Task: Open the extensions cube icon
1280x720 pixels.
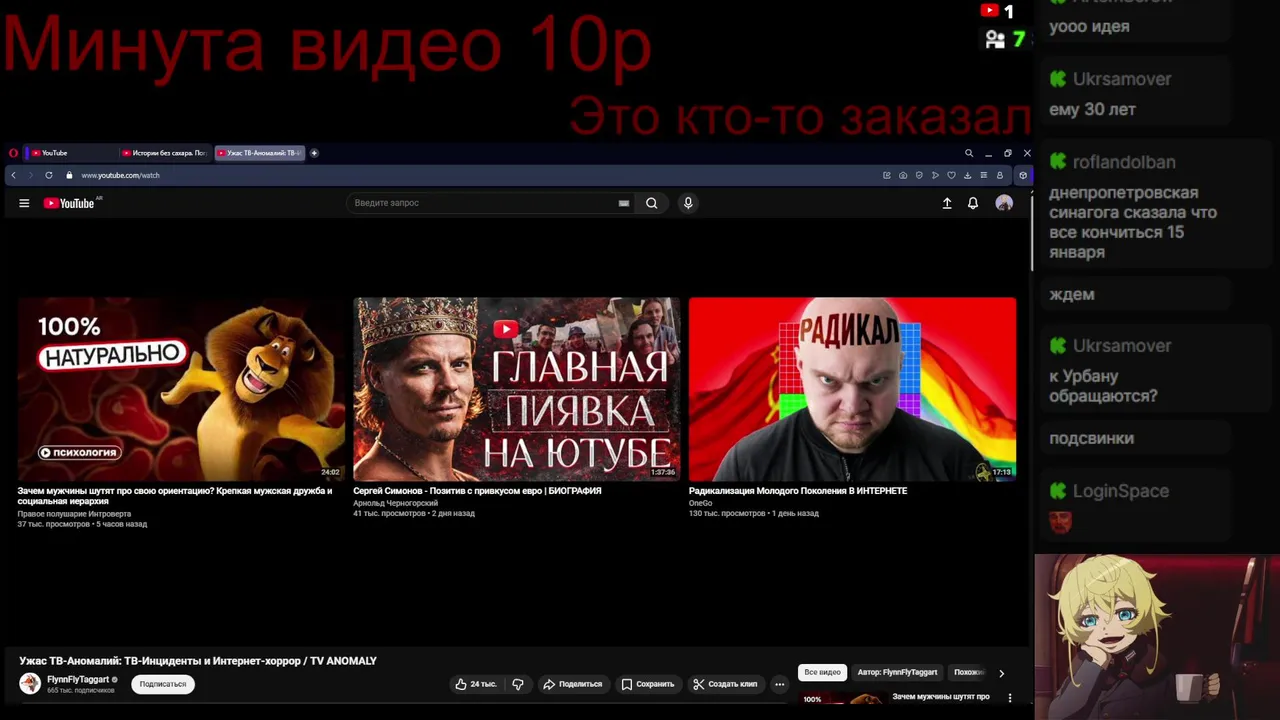Action: [x=1022, y=175]
